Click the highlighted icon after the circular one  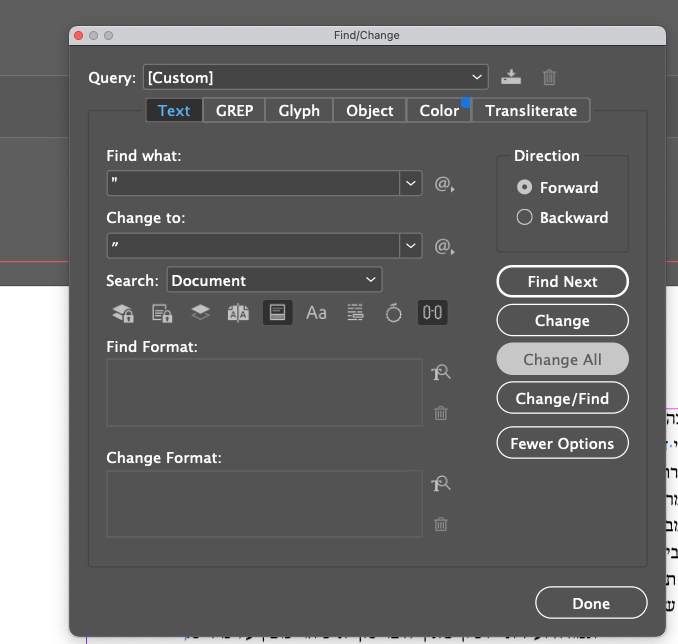point(432,312)
